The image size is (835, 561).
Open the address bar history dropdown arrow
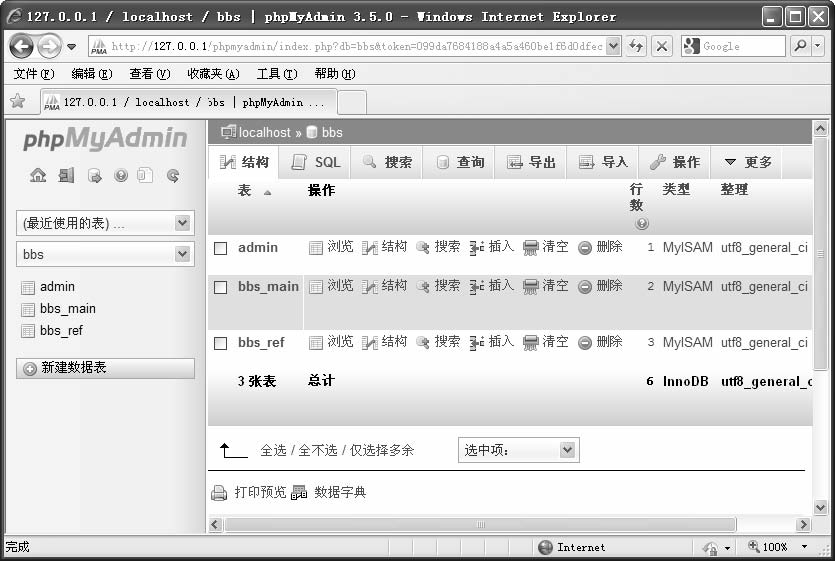[x=613, y=46]
